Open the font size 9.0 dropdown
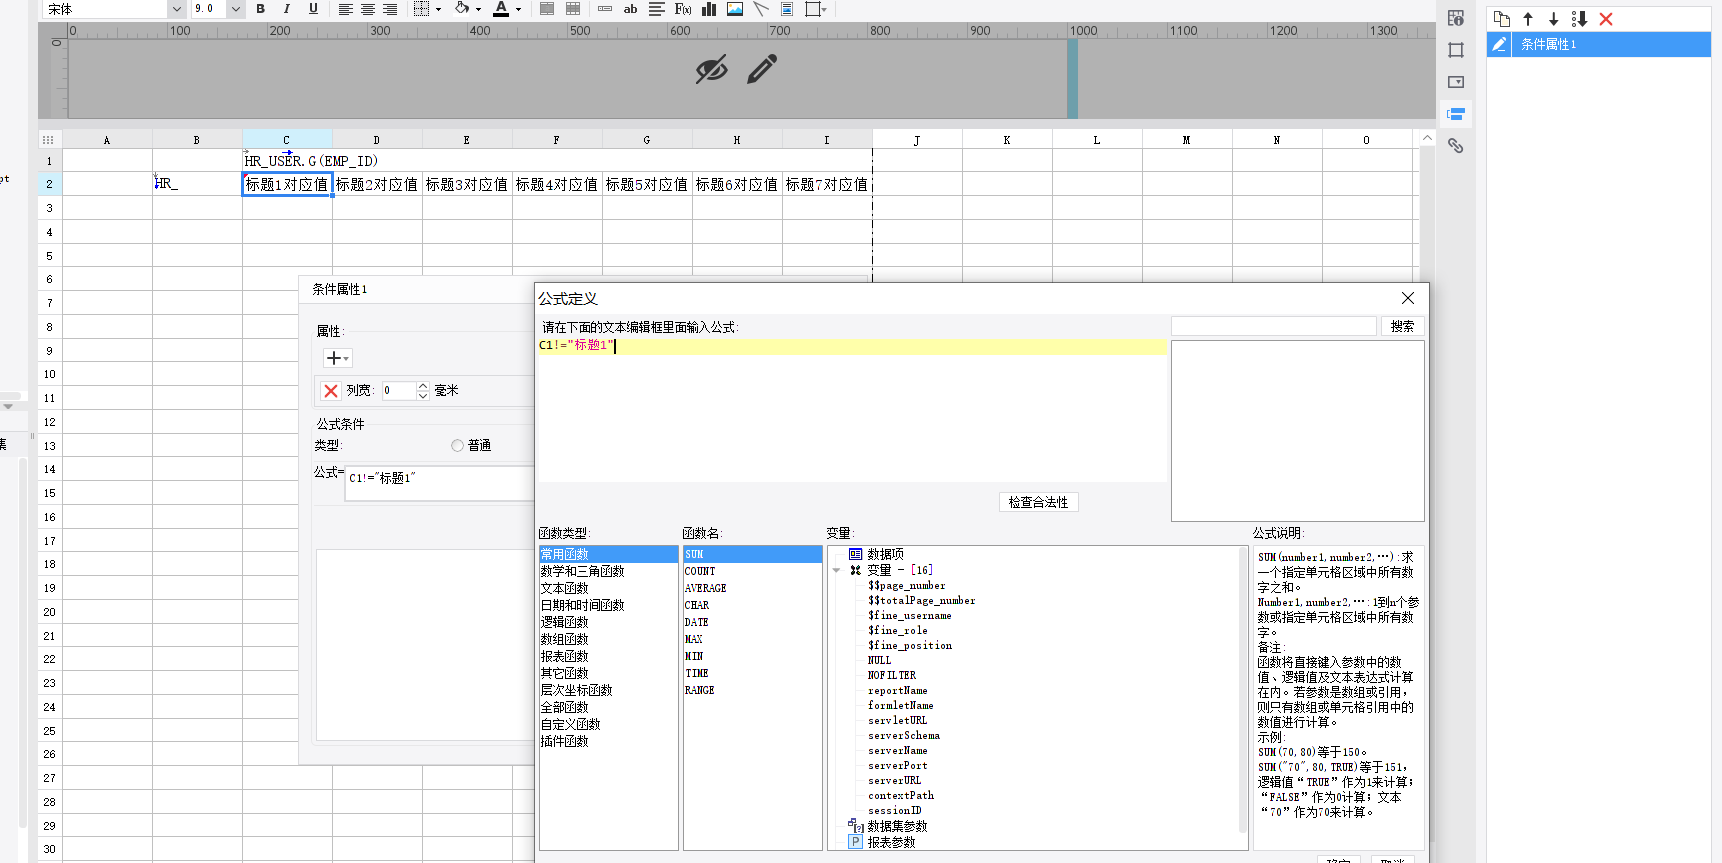The width and height of the screenshot is (1722, 863). pyautogui.click(x=236, y=9)
